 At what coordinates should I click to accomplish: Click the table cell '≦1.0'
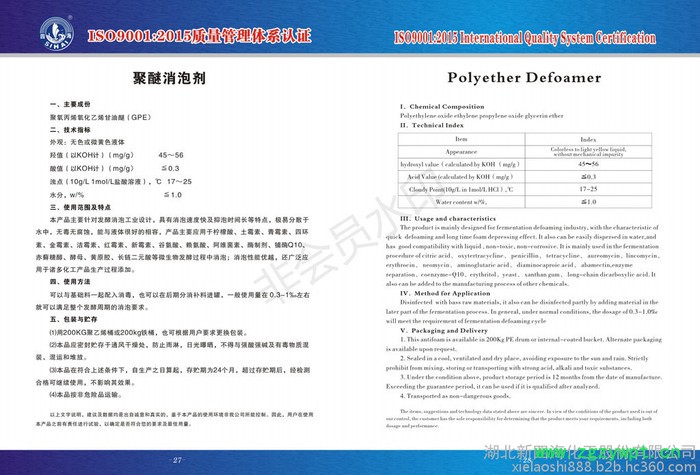pyautogui.click(x=588, y=202)
